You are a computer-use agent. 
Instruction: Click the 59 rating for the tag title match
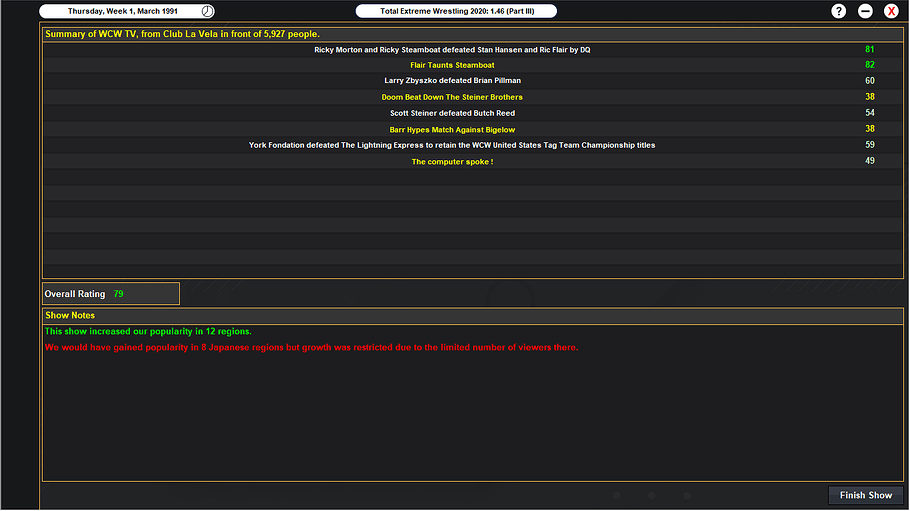pos(869,145)
